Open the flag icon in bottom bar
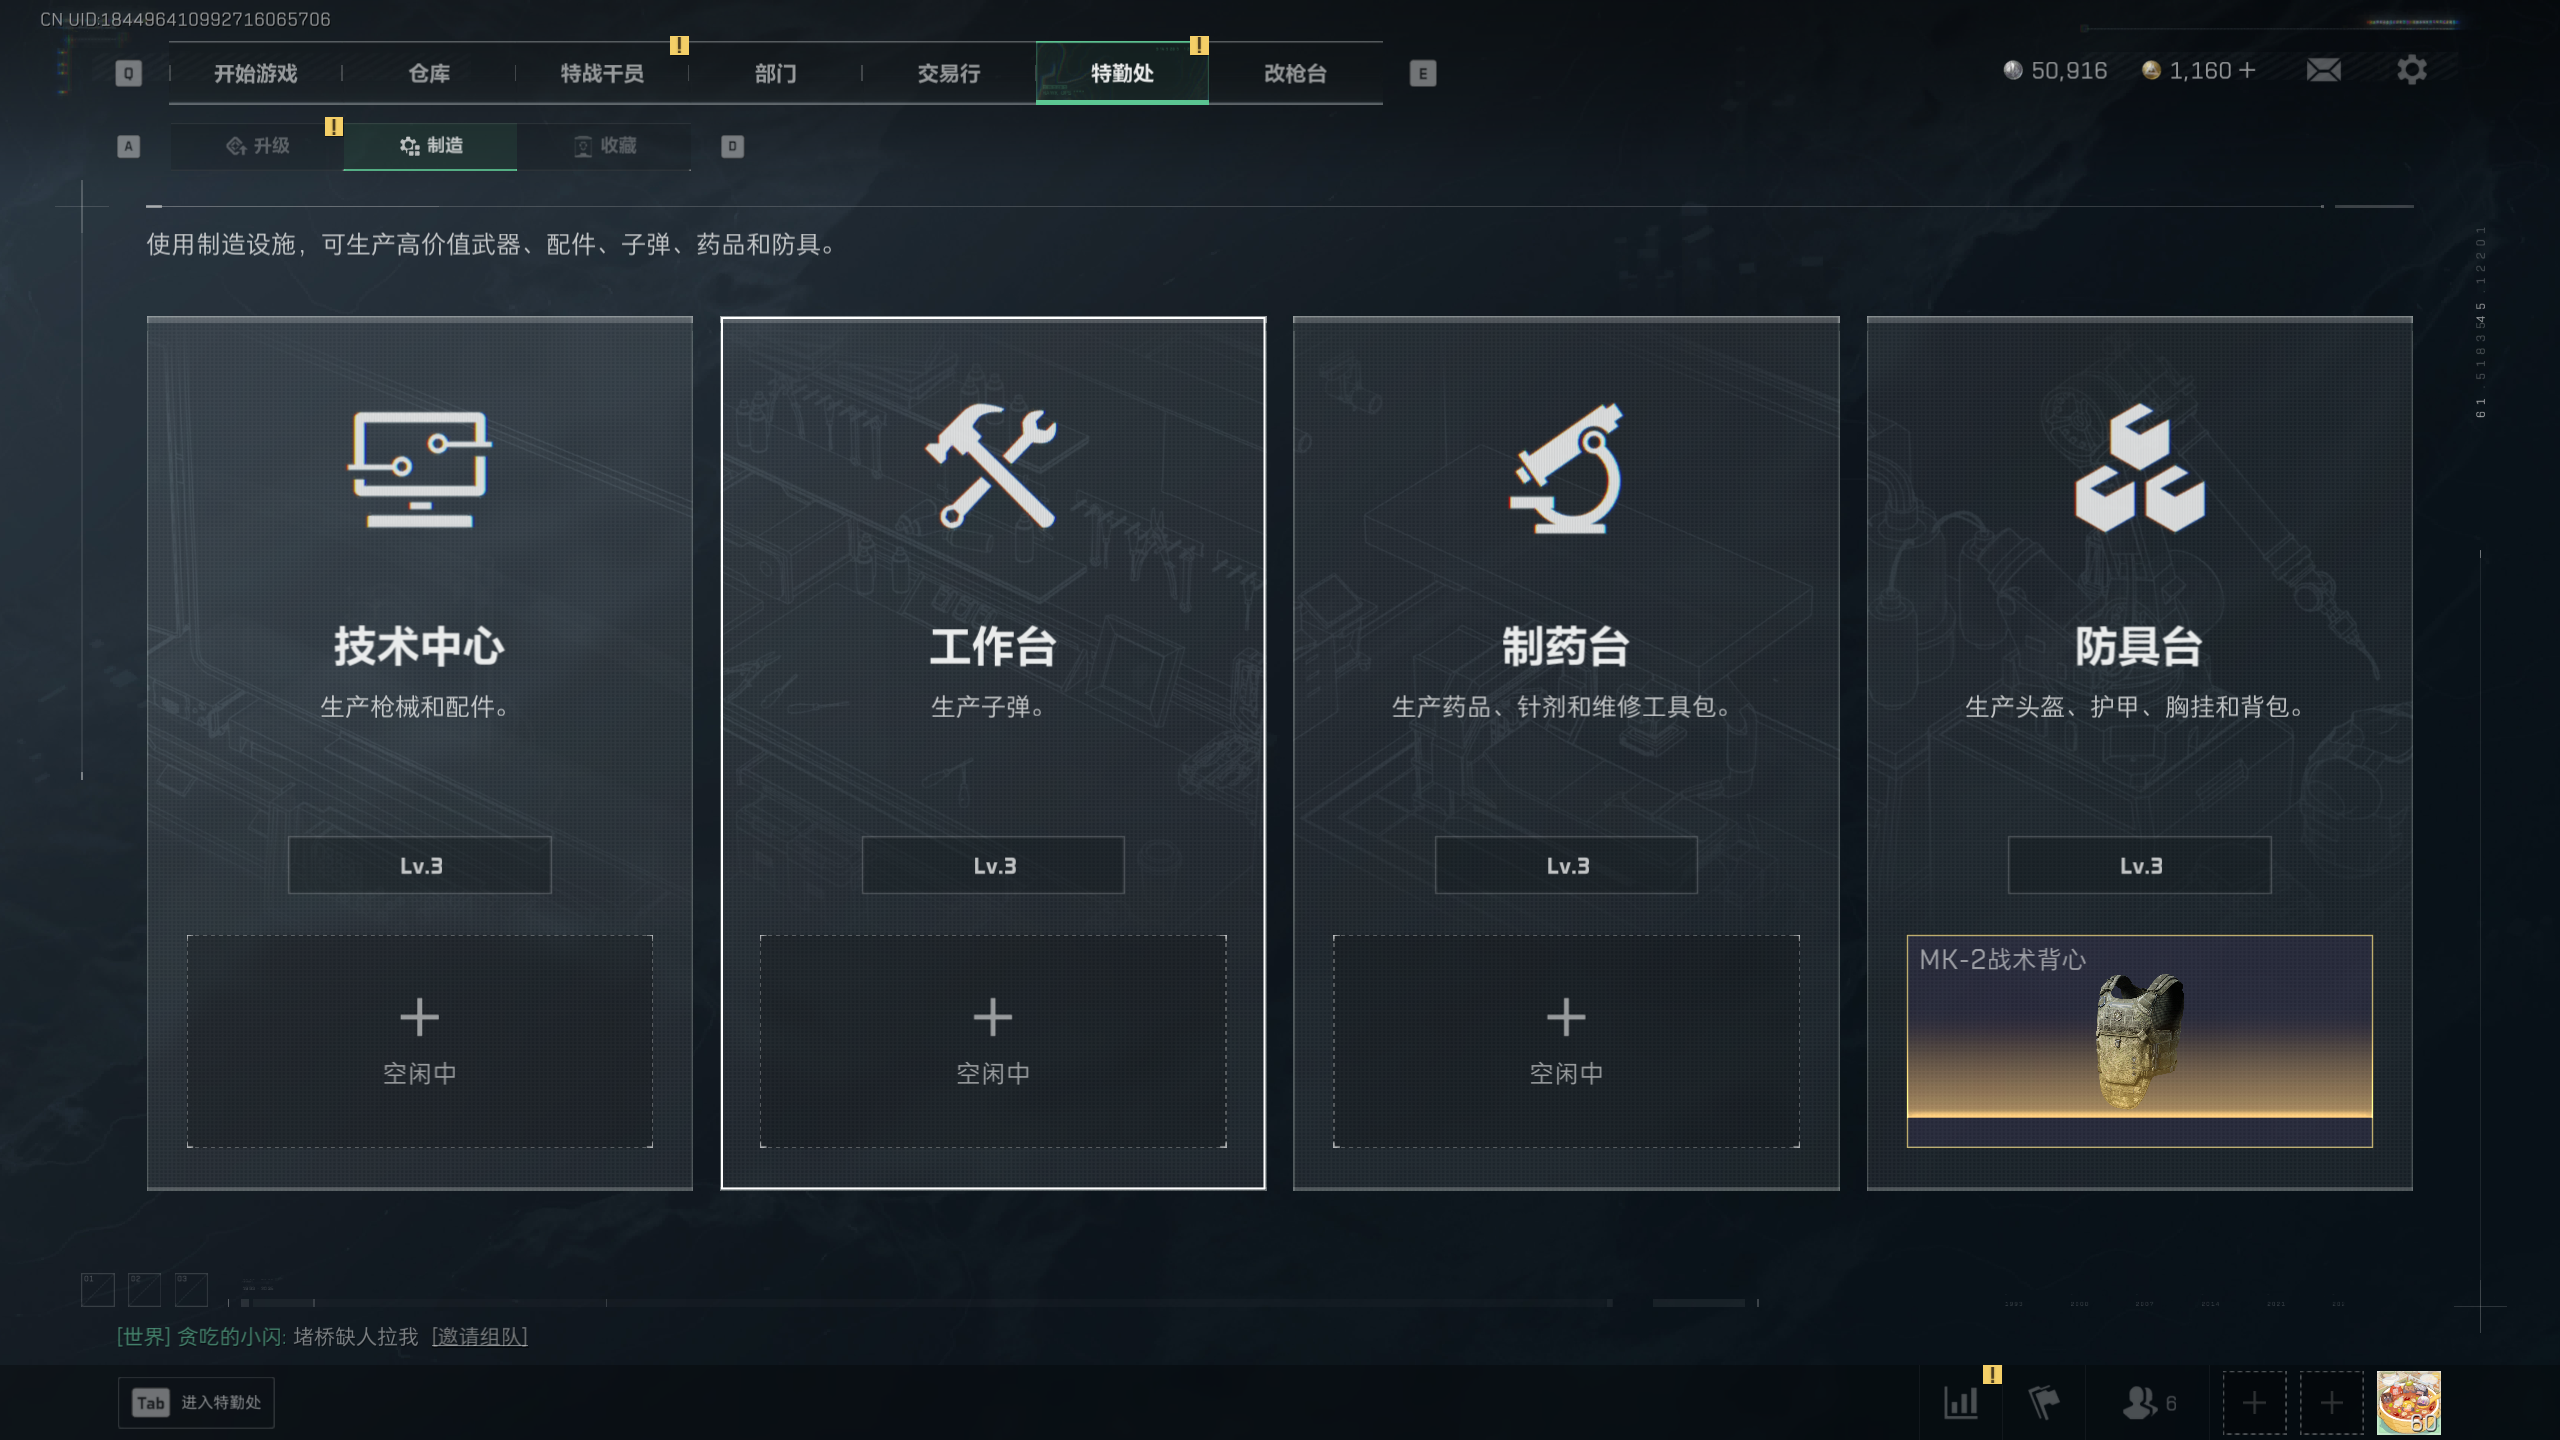This screenshot has height=1440, width=2560. 2044,1402
